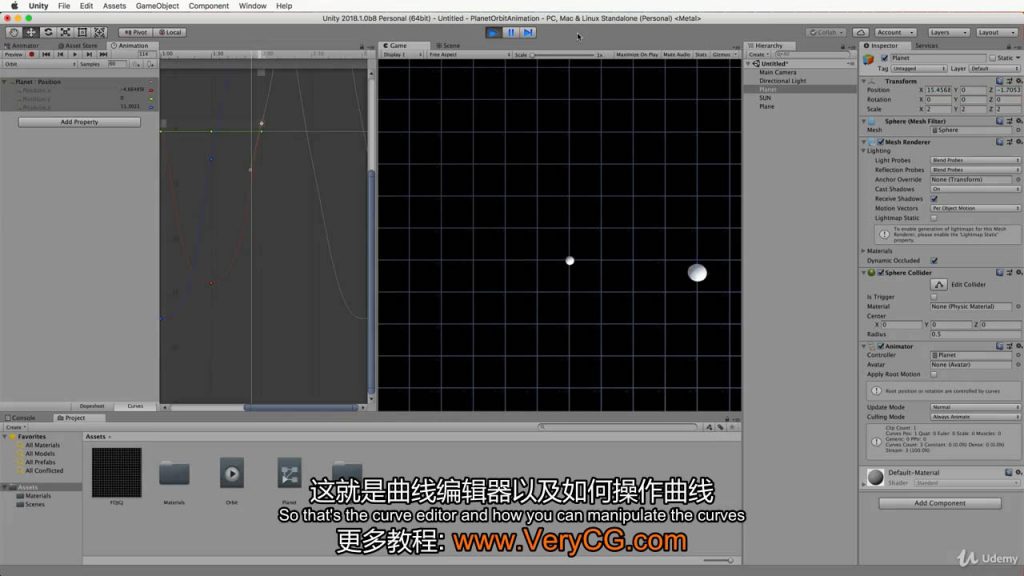Switch to the Scene tab

tap(450, 45)
